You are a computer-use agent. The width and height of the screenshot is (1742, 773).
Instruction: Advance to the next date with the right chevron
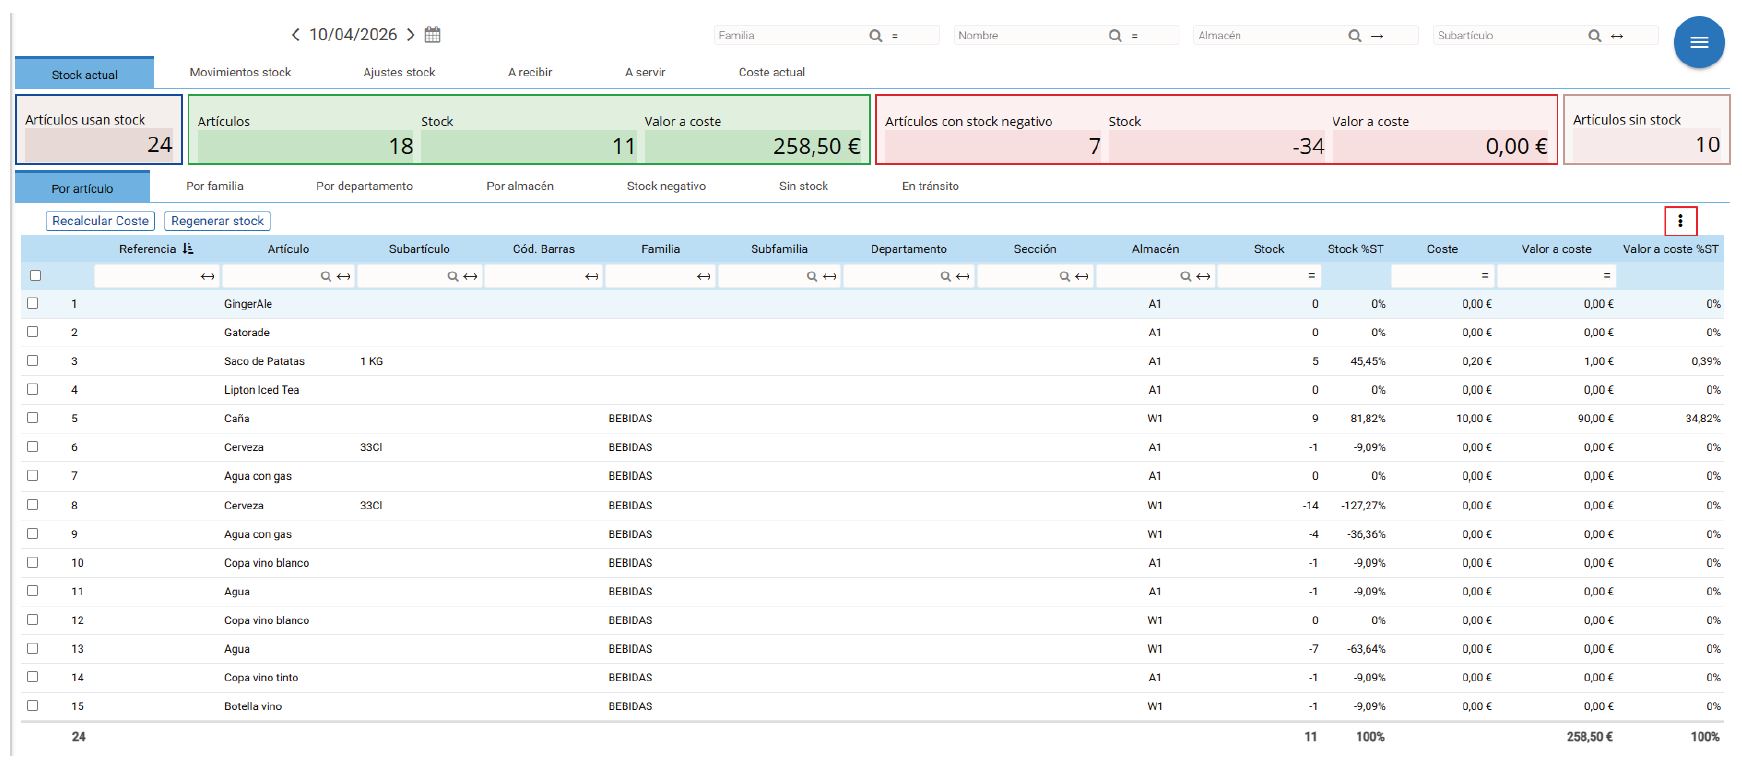tap(410, 35)
